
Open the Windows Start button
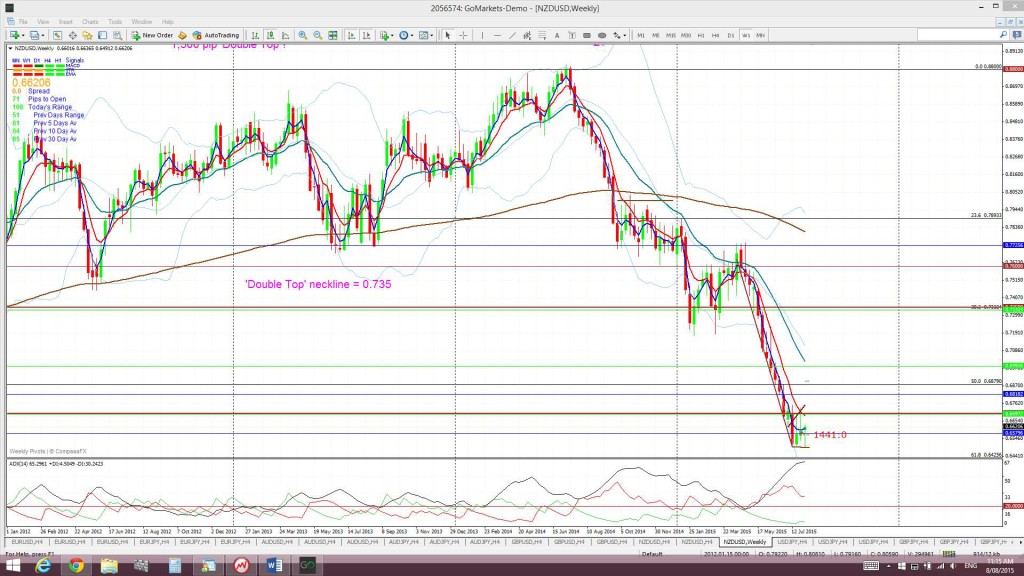pyautogui.click(x=13, y=566)
